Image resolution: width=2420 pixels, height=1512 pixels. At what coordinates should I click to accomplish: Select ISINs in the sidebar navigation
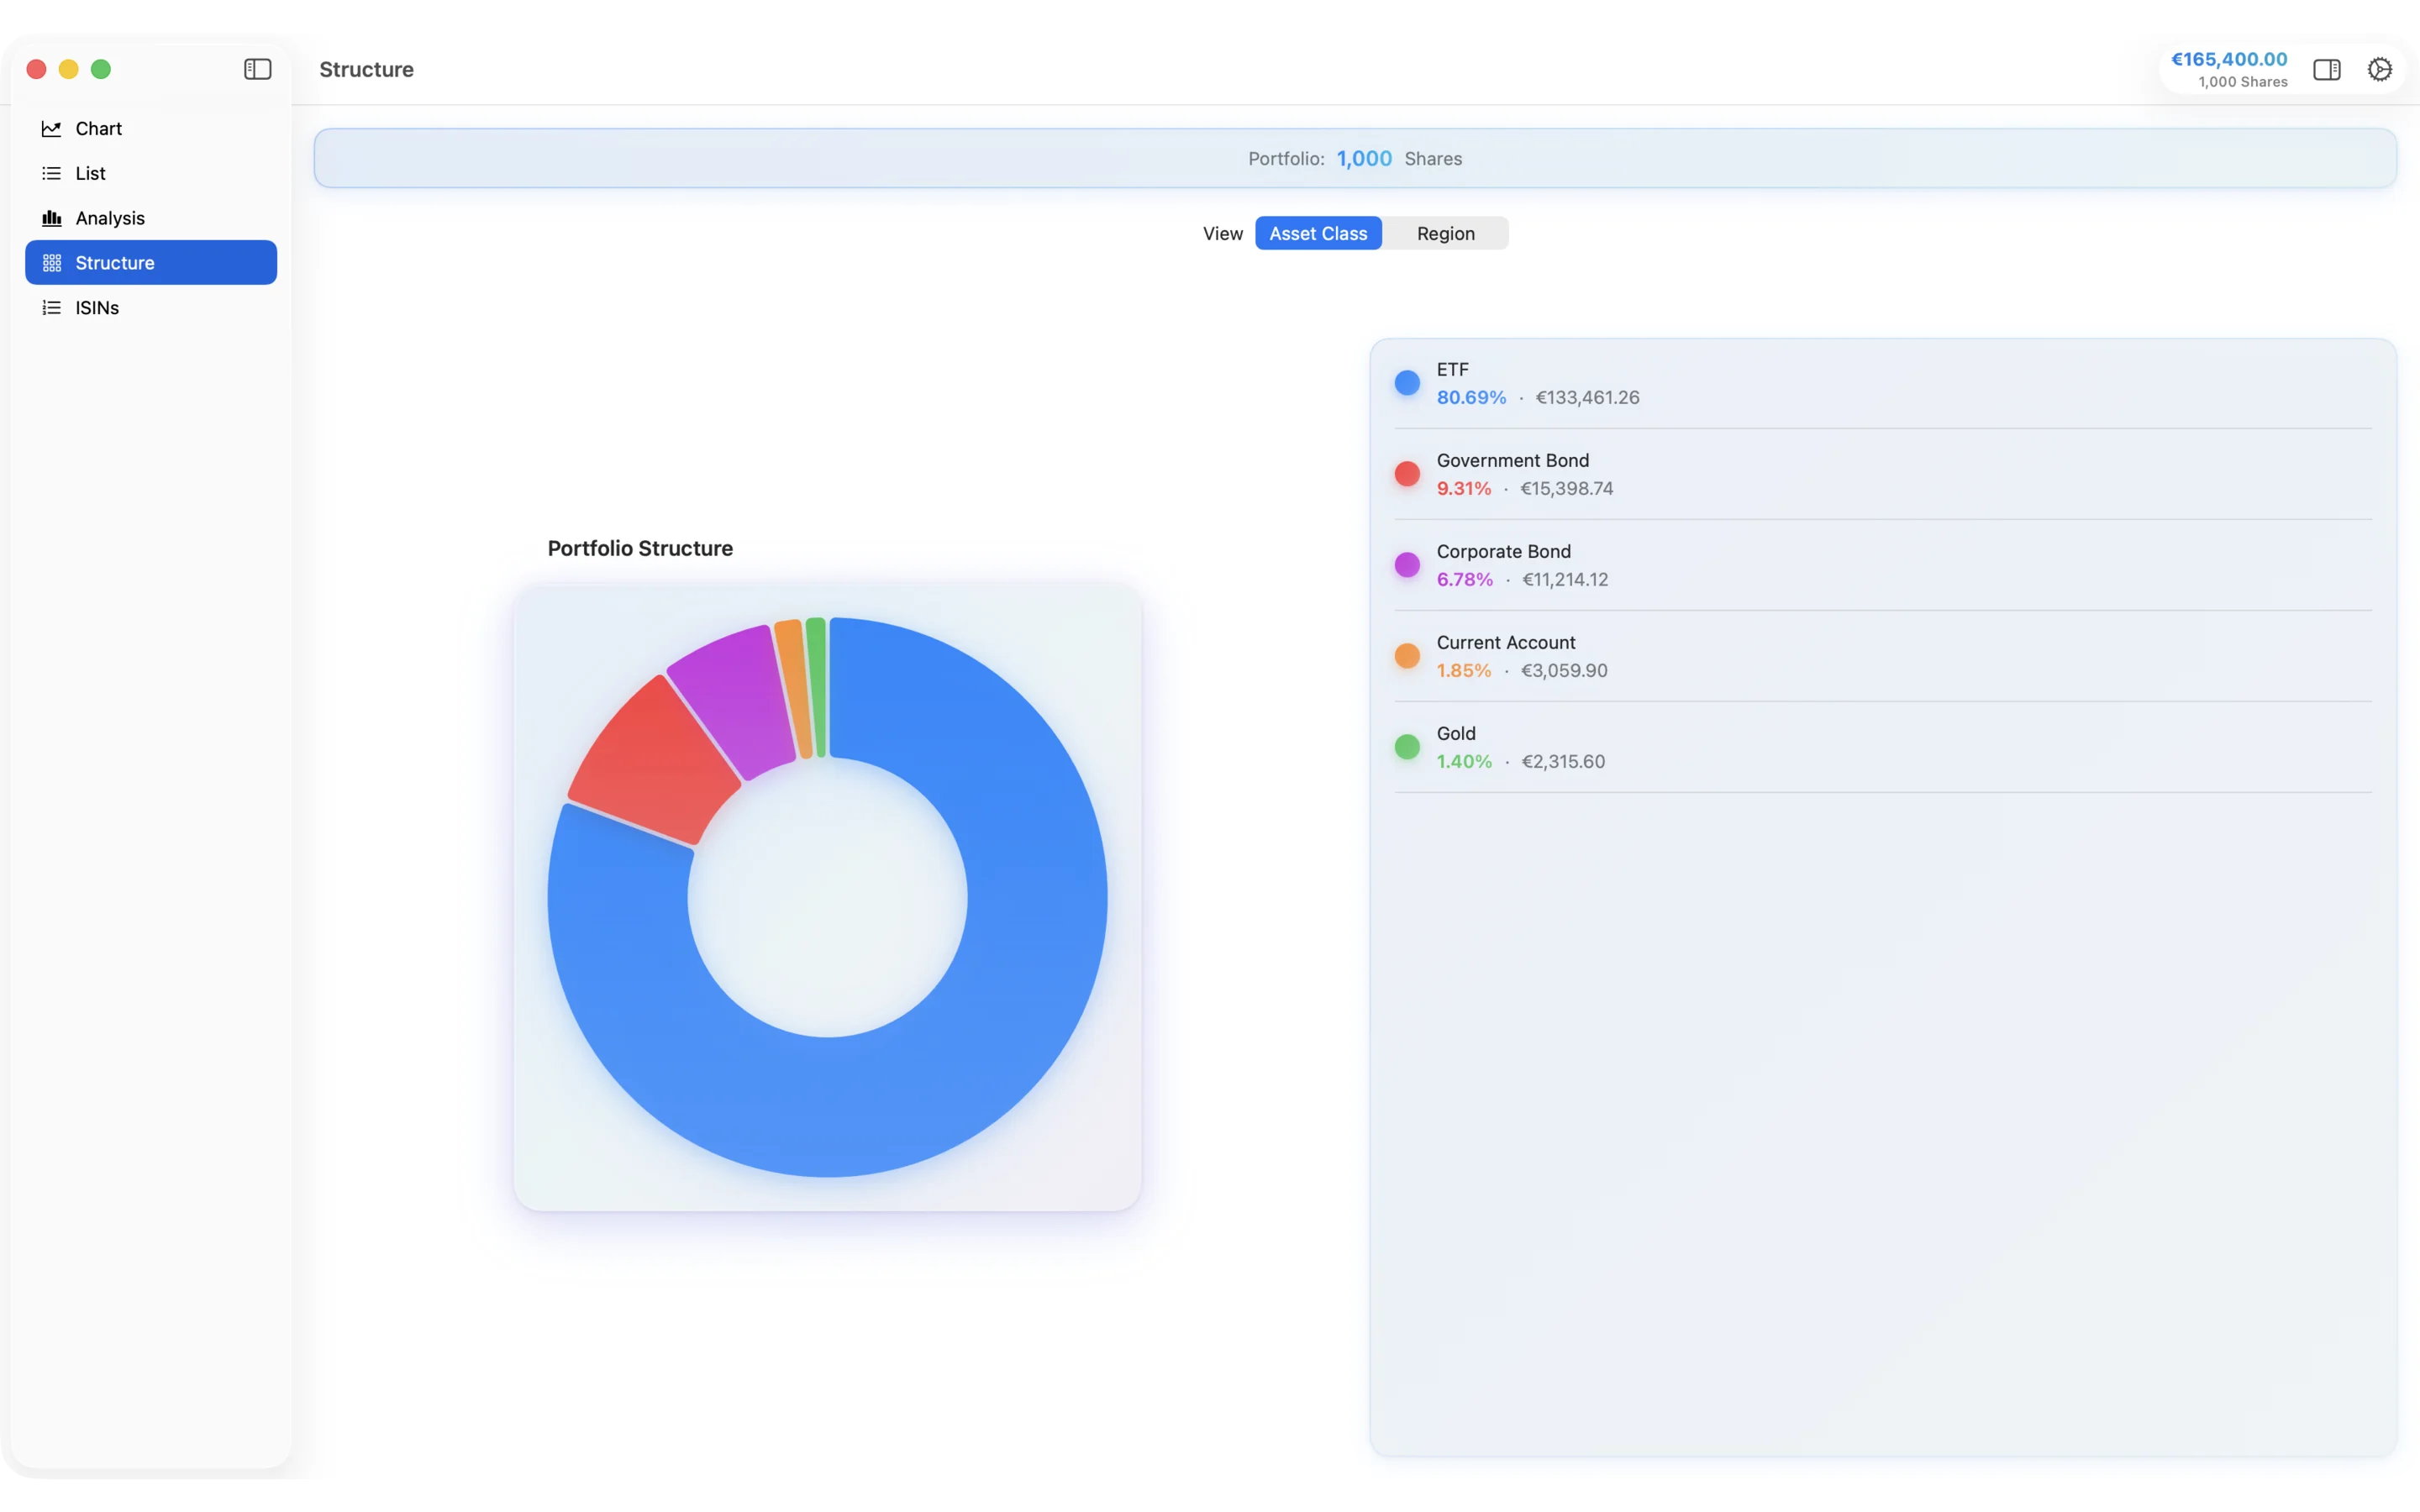point(97,307)
